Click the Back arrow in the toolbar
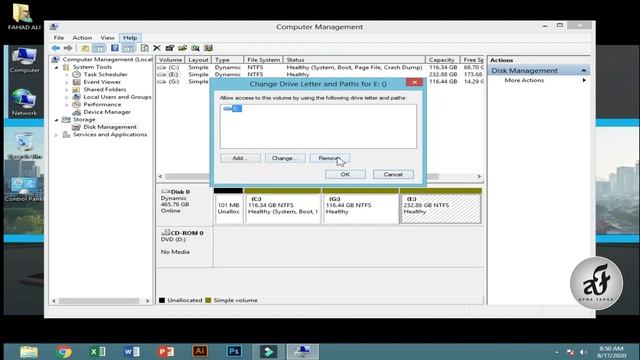 click(x=56, y=48)
